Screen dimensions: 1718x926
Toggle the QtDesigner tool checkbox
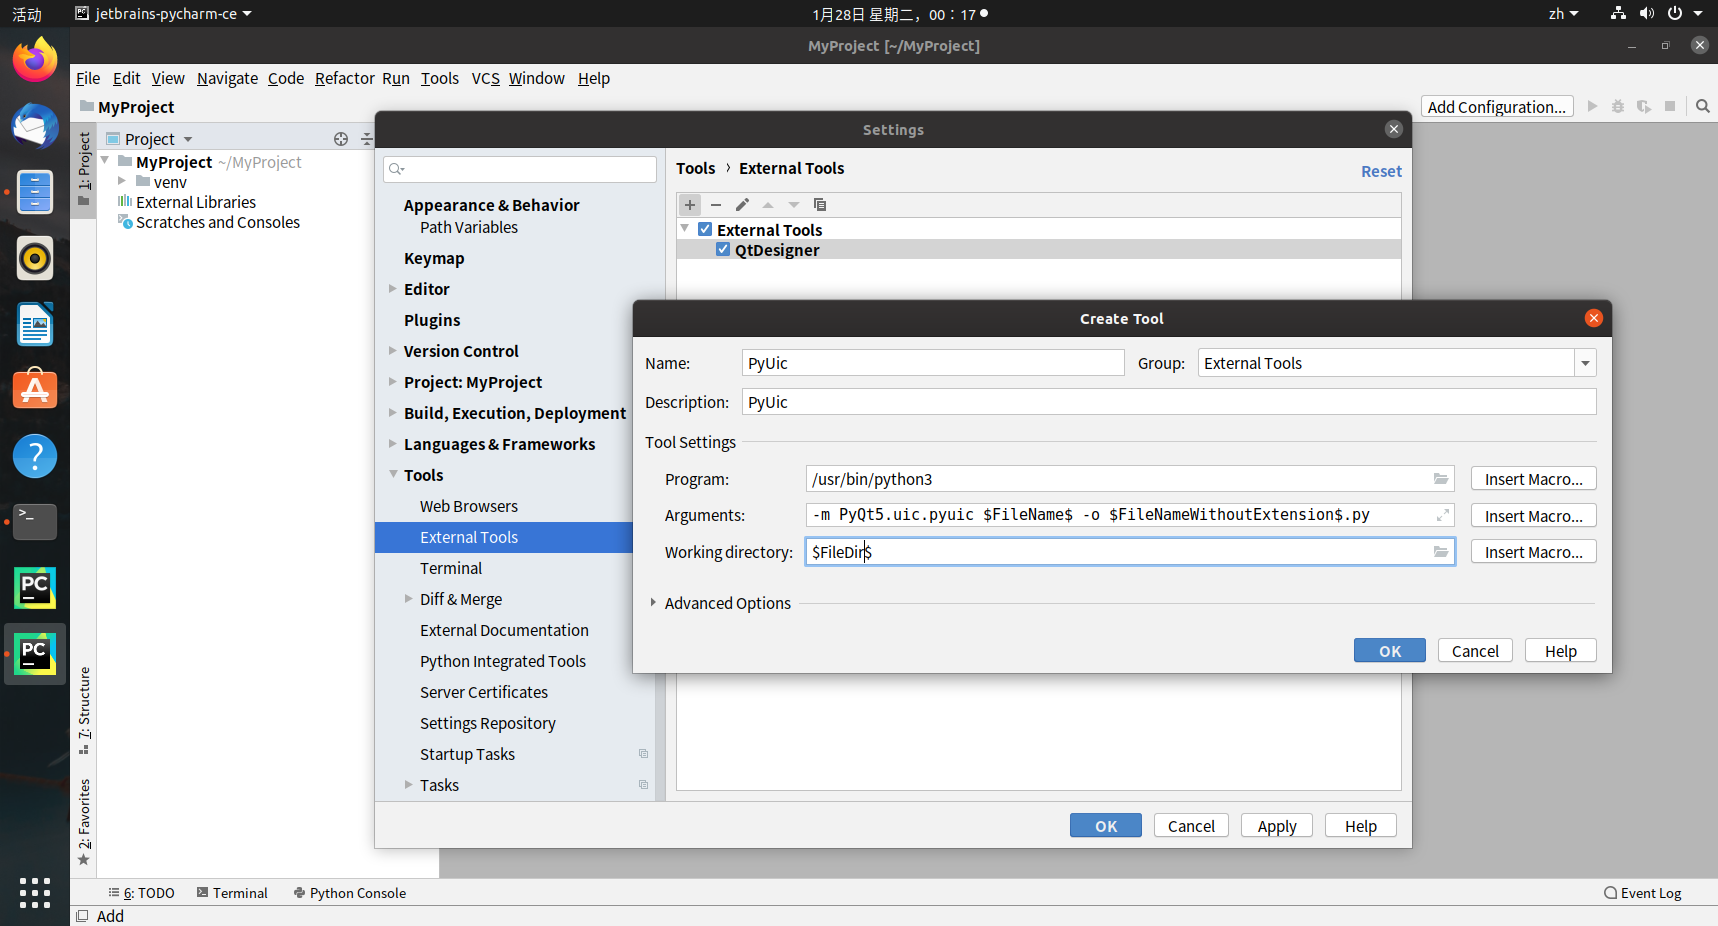[723, 249]
